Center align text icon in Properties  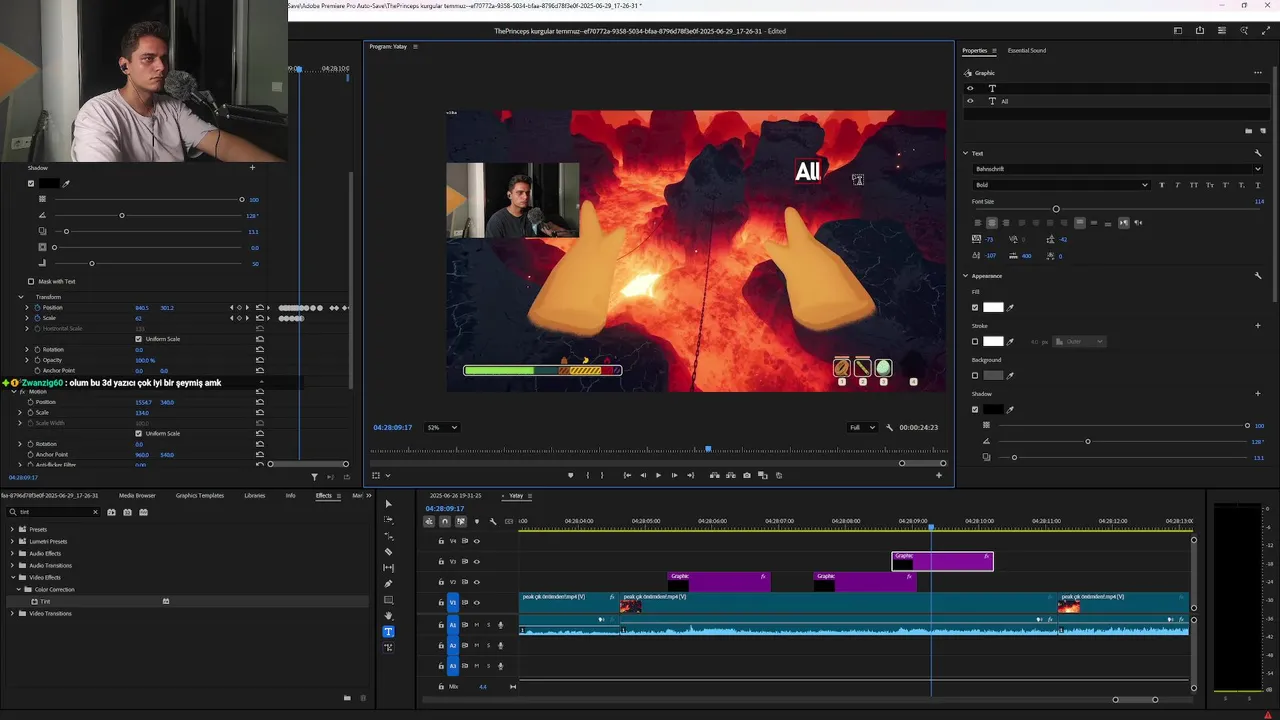point(992,223)
